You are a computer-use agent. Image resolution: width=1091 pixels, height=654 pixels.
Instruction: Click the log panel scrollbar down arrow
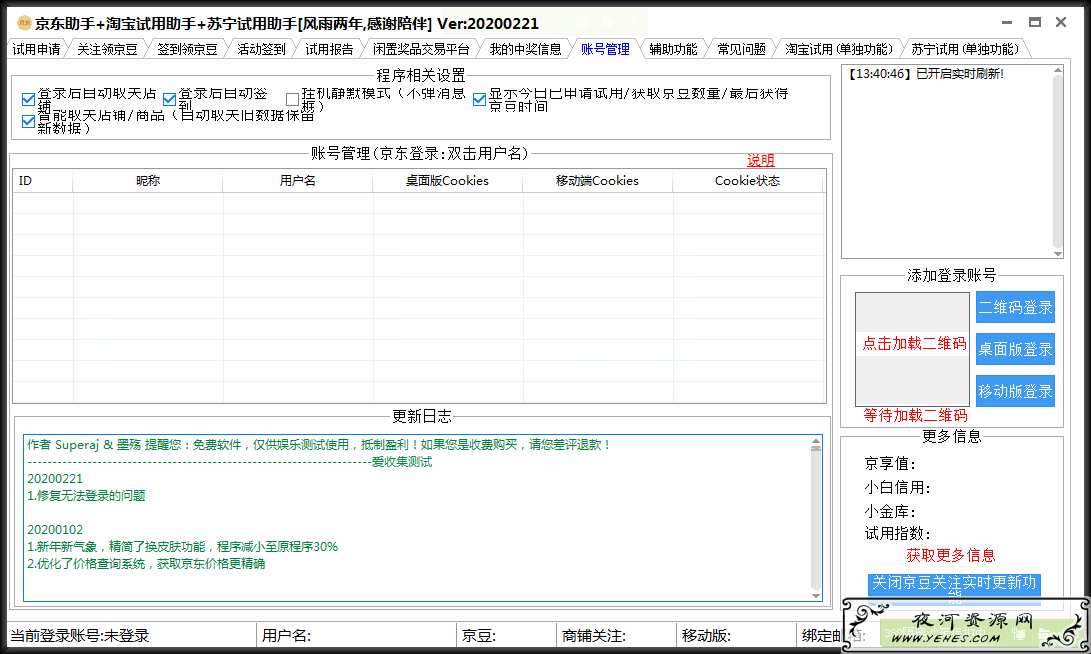click(1058, 254)
